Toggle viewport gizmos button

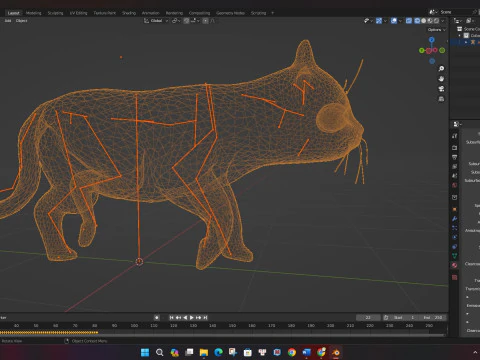[379, 21]
